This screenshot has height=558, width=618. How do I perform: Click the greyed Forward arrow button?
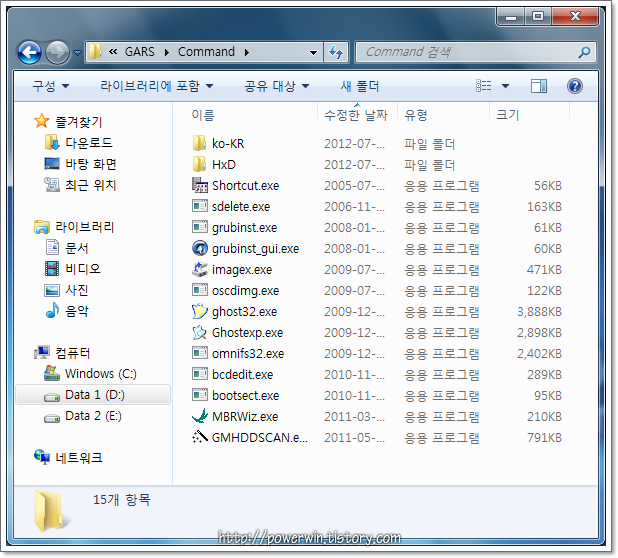click(x=57, y=52)
